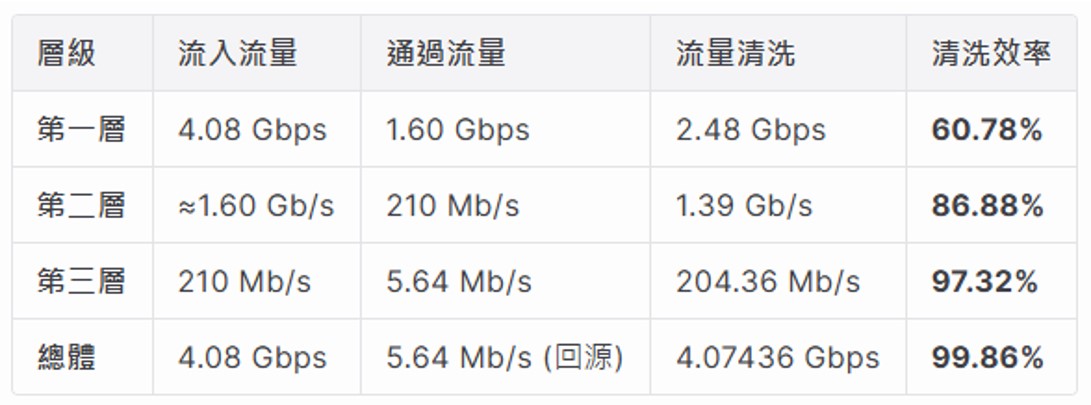Click the 99.86% overall efficiency value
Image resolution: width=1091 pixels, height=405 pixels.
[x=987, y=357]
